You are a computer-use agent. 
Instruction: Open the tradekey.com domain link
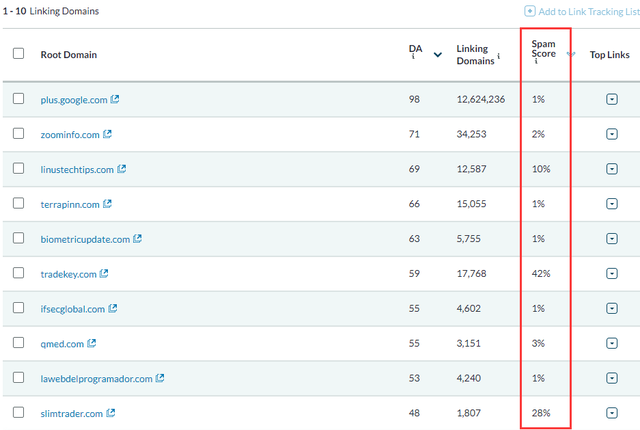coord(69,274)
